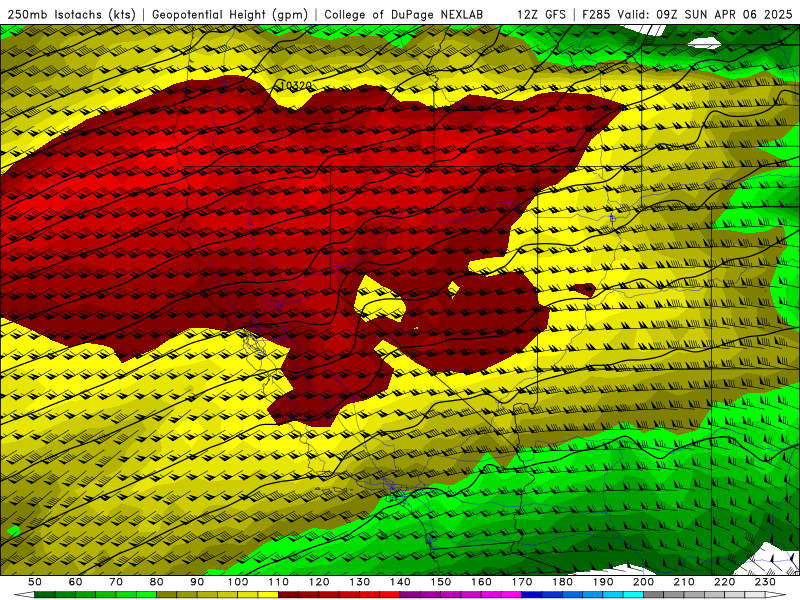Click the '100' color scale label
Screen dimensions: 800x600
tap(238, 582)
